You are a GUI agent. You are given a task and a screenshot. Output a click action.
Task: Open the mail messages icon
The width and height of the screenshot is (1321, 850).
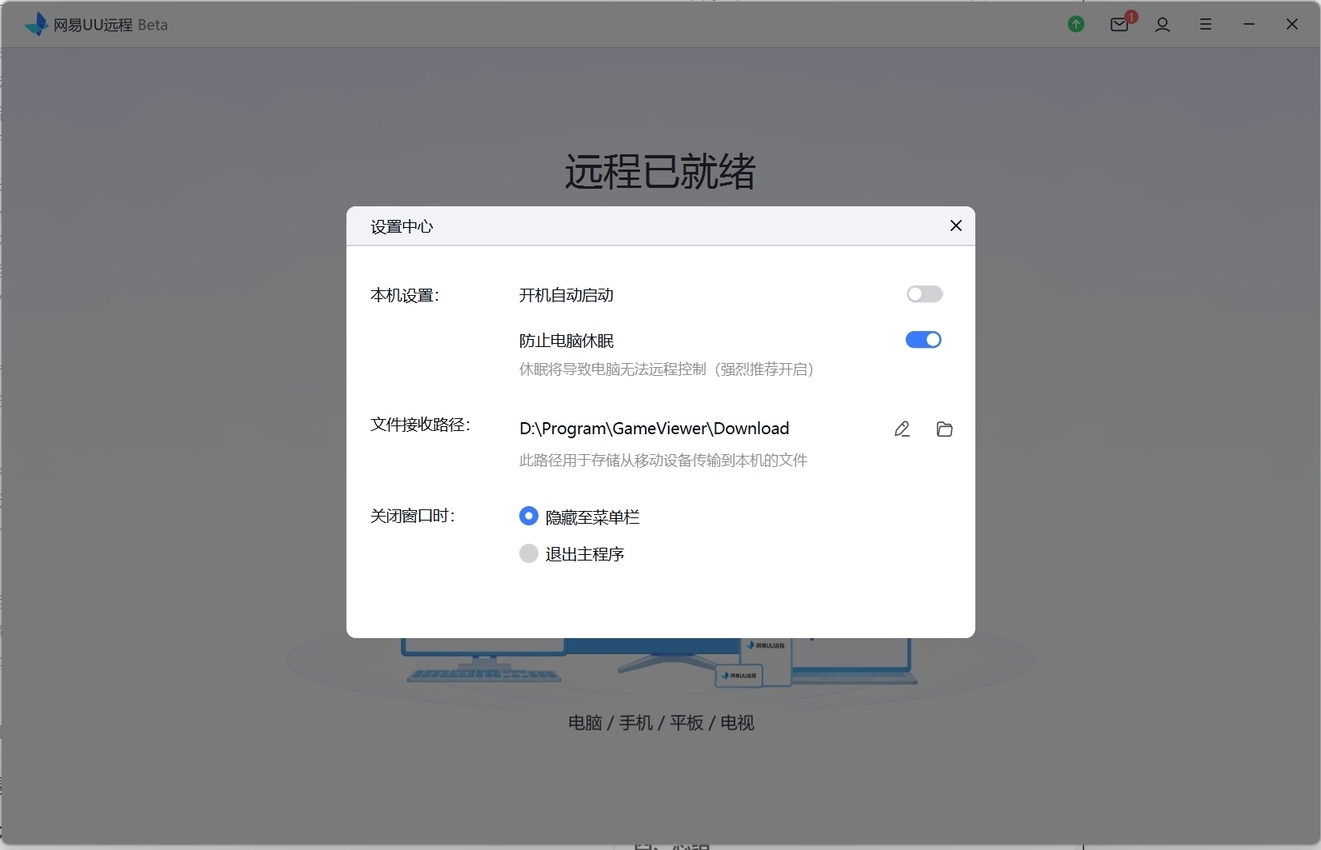click(x=1120, y=24)
